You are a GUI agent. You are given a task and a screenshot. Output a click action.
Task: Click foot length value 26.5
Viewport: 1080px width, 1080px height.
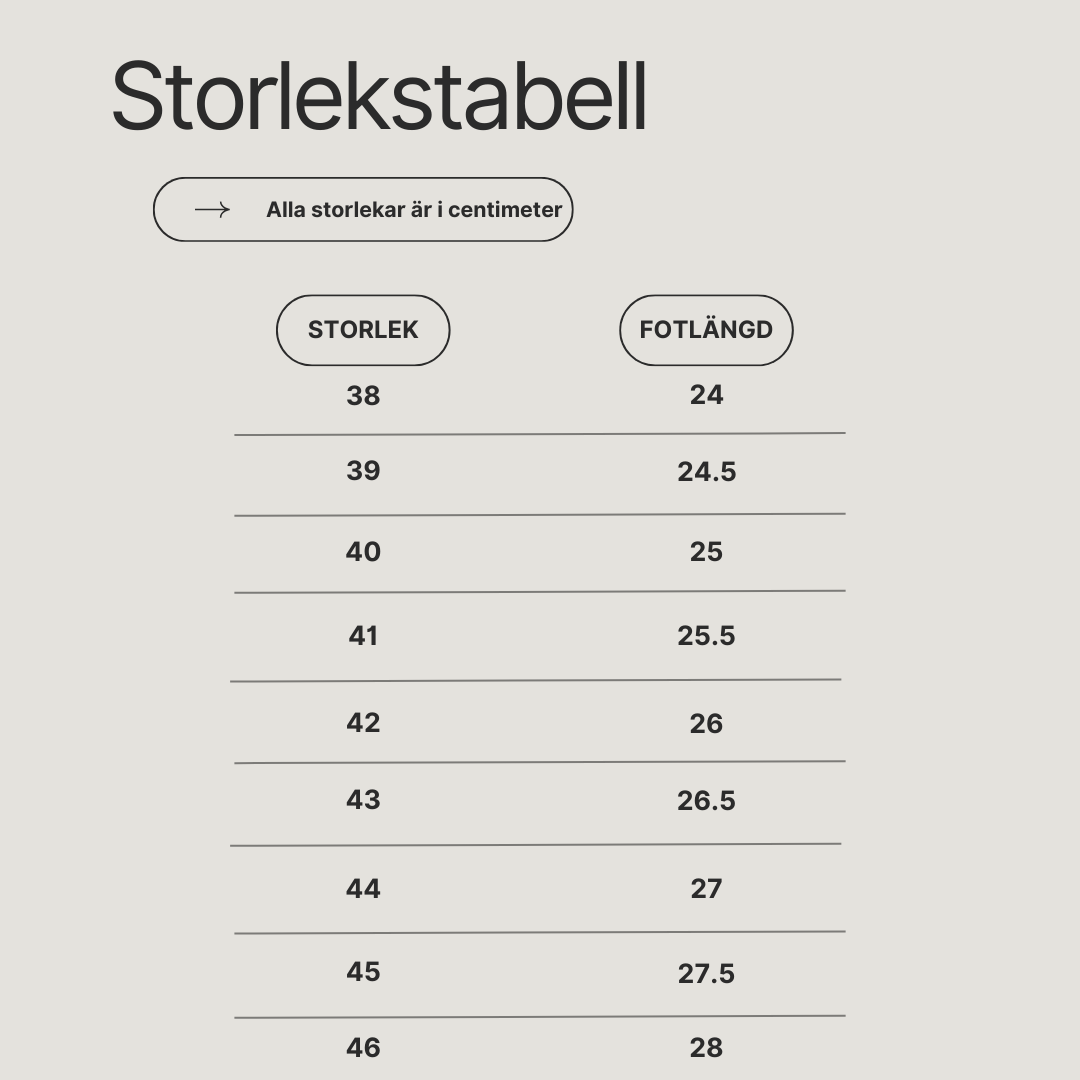(706, 800)
